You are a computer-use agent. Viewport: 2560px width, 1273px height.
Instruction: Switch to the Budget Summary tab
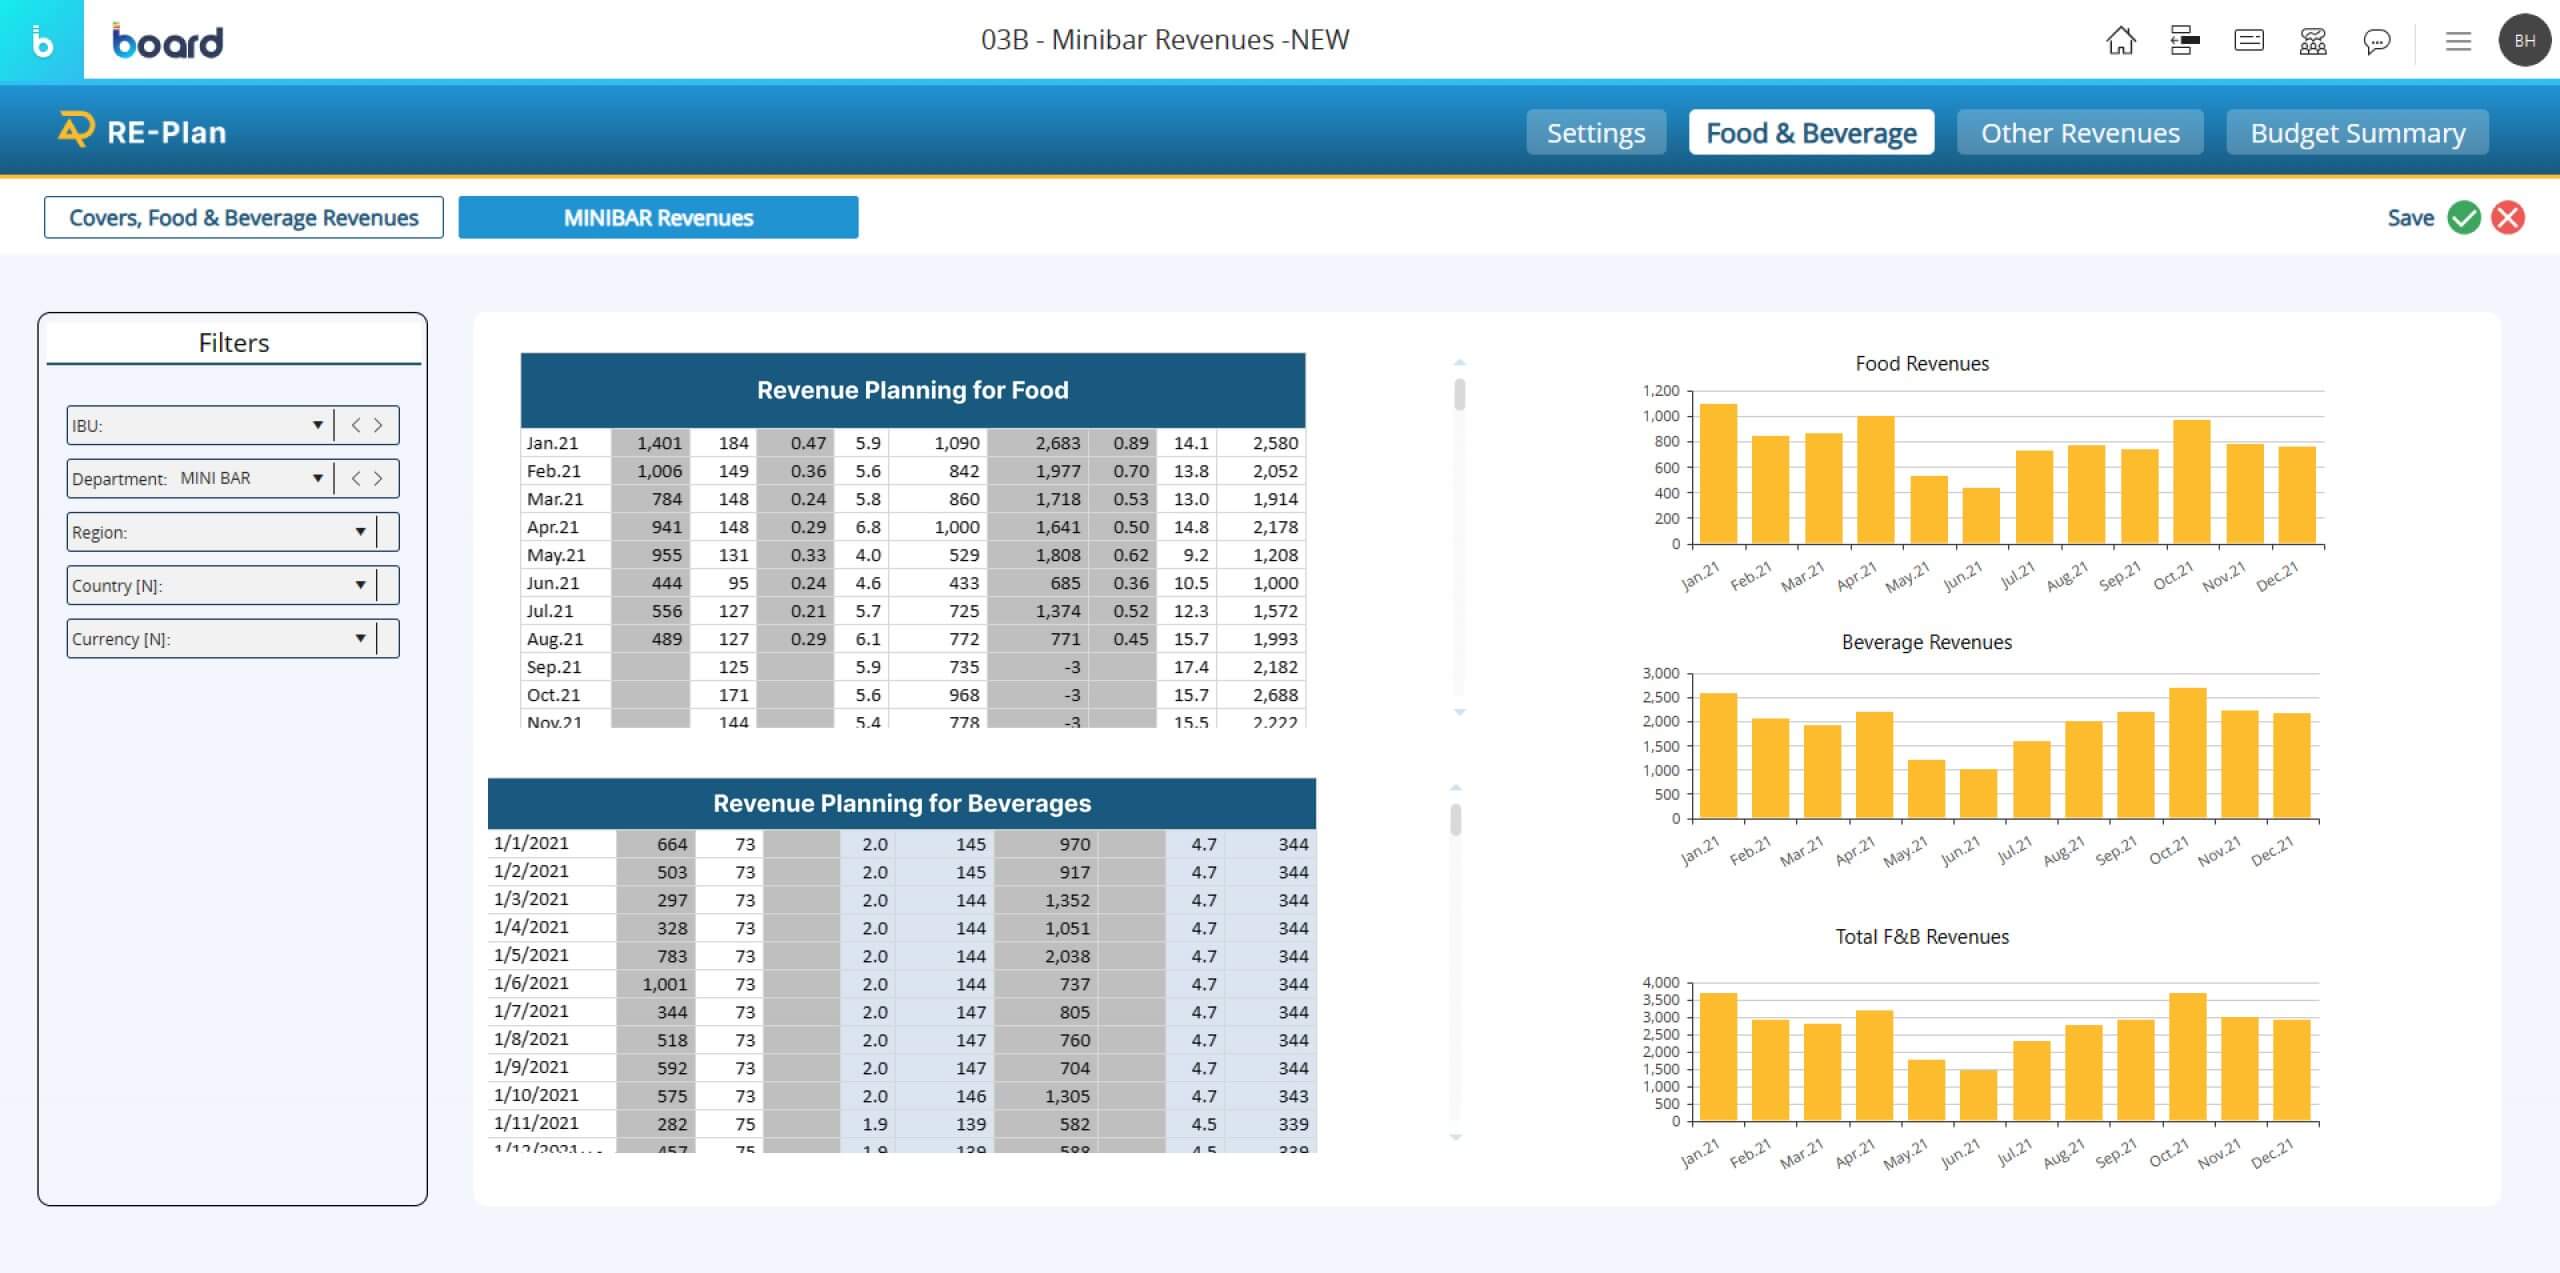pos(2357,132)
